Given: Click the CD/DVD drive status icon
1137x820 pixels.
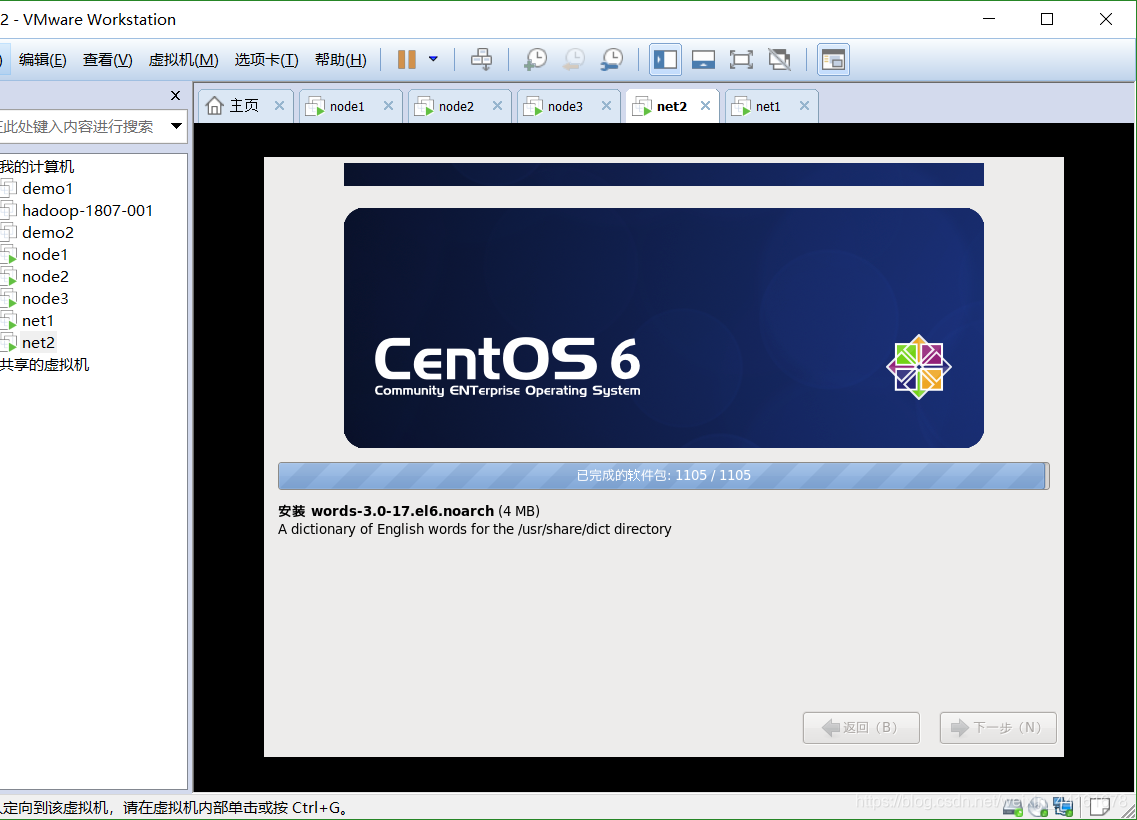Looking at the screenshot, I should click(1038, 806).
